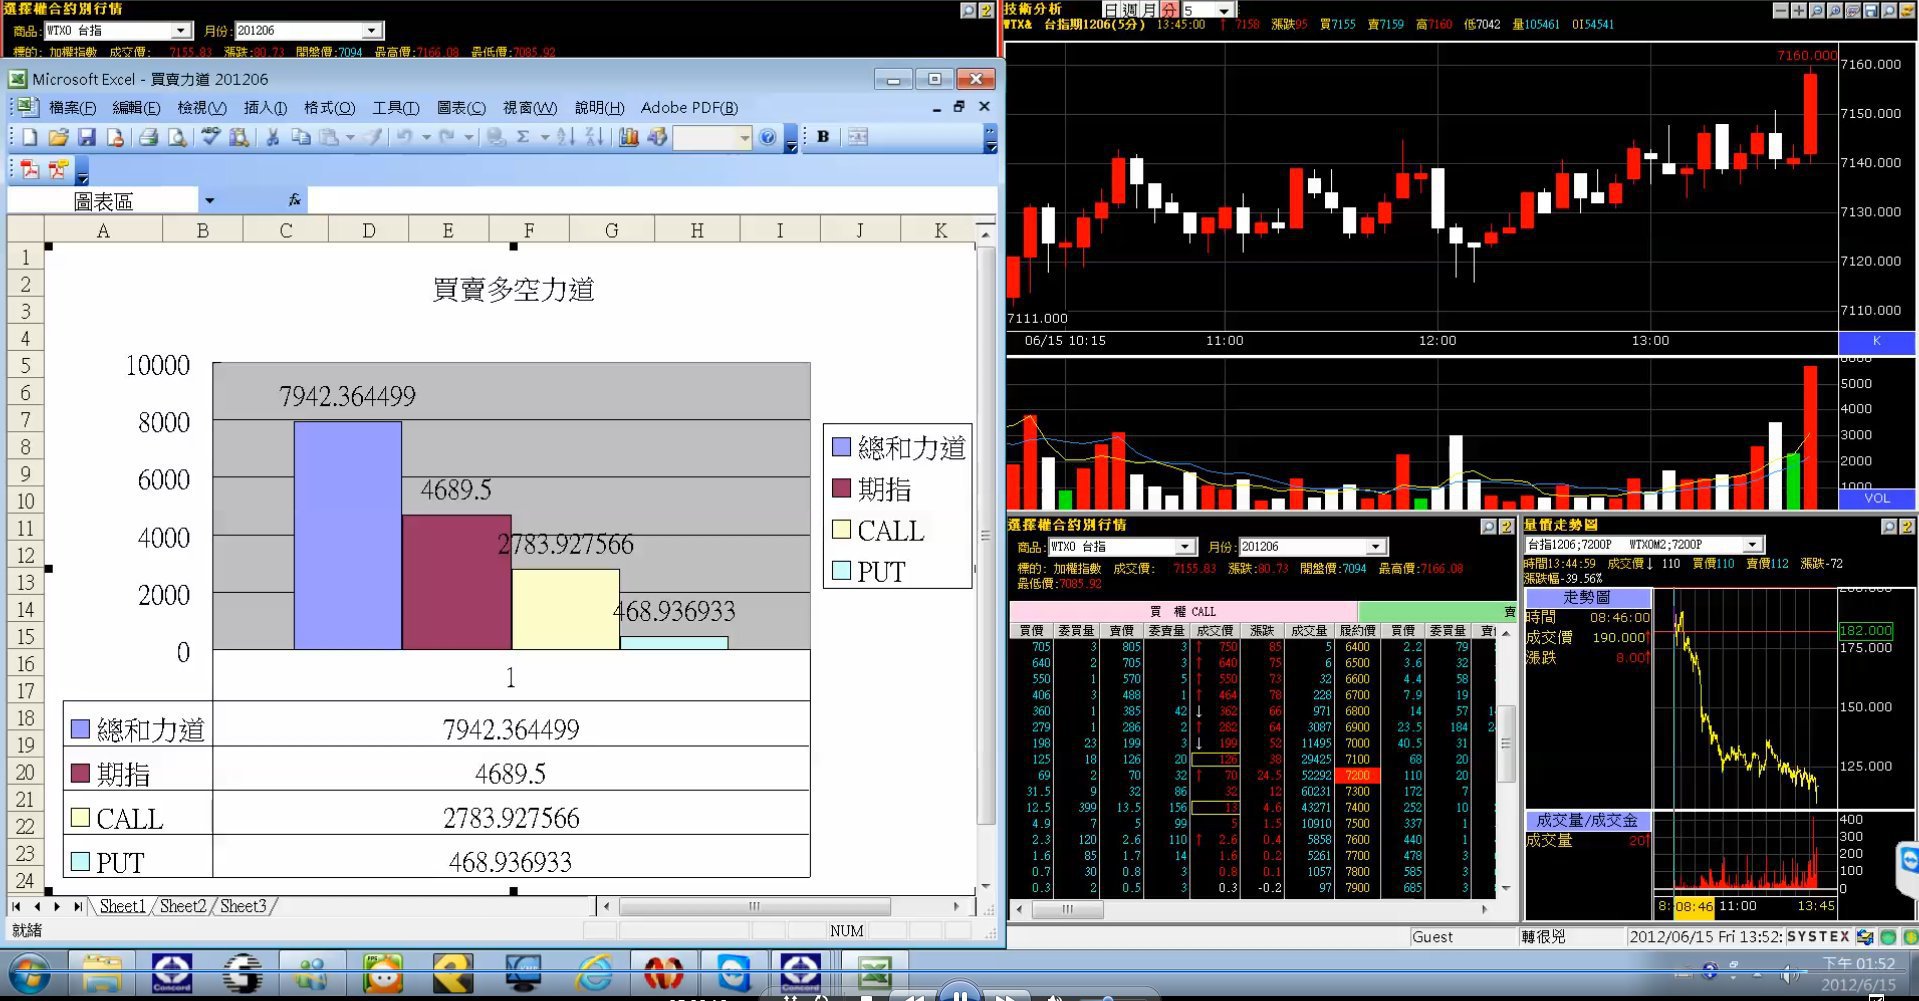This screenshot has height=1001, width=1919.
Task: Open the minute interval dropdown showing 5
Action: [1224, 10]
